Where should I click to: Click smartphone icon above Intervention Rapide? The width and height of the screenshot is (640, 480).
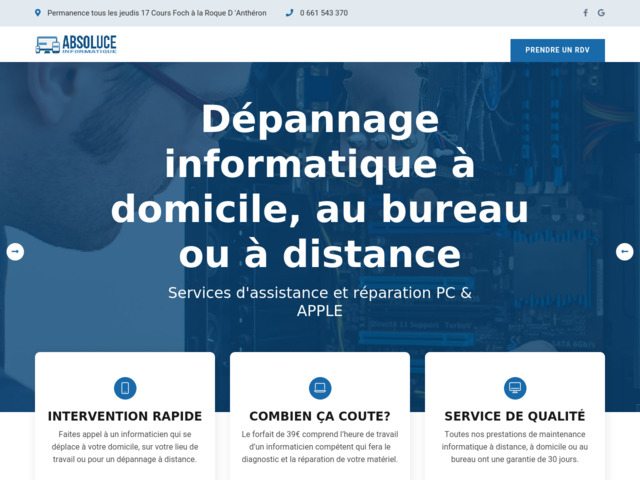tap(125, 388)
